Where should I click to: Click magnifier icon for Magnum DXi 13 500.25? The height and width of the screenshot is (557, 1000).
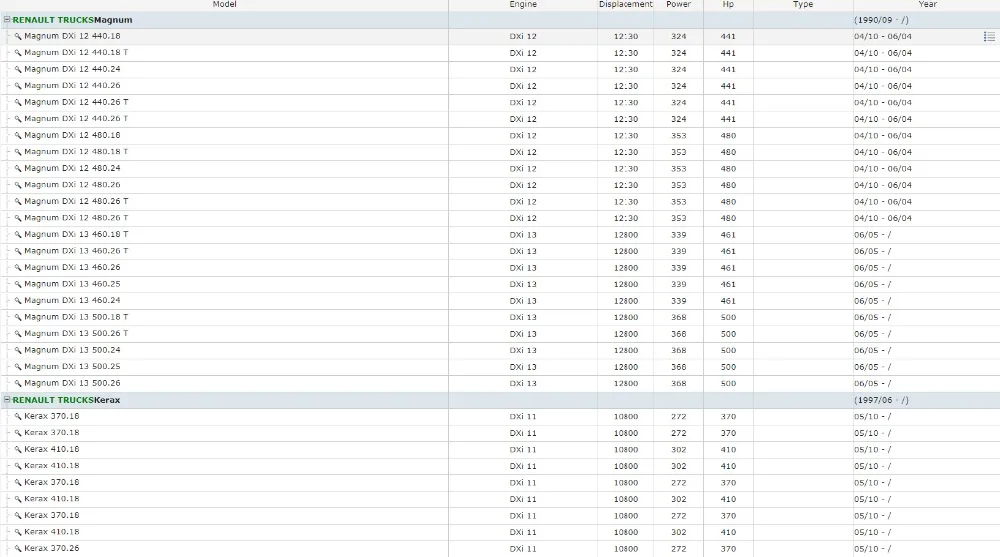18,368
